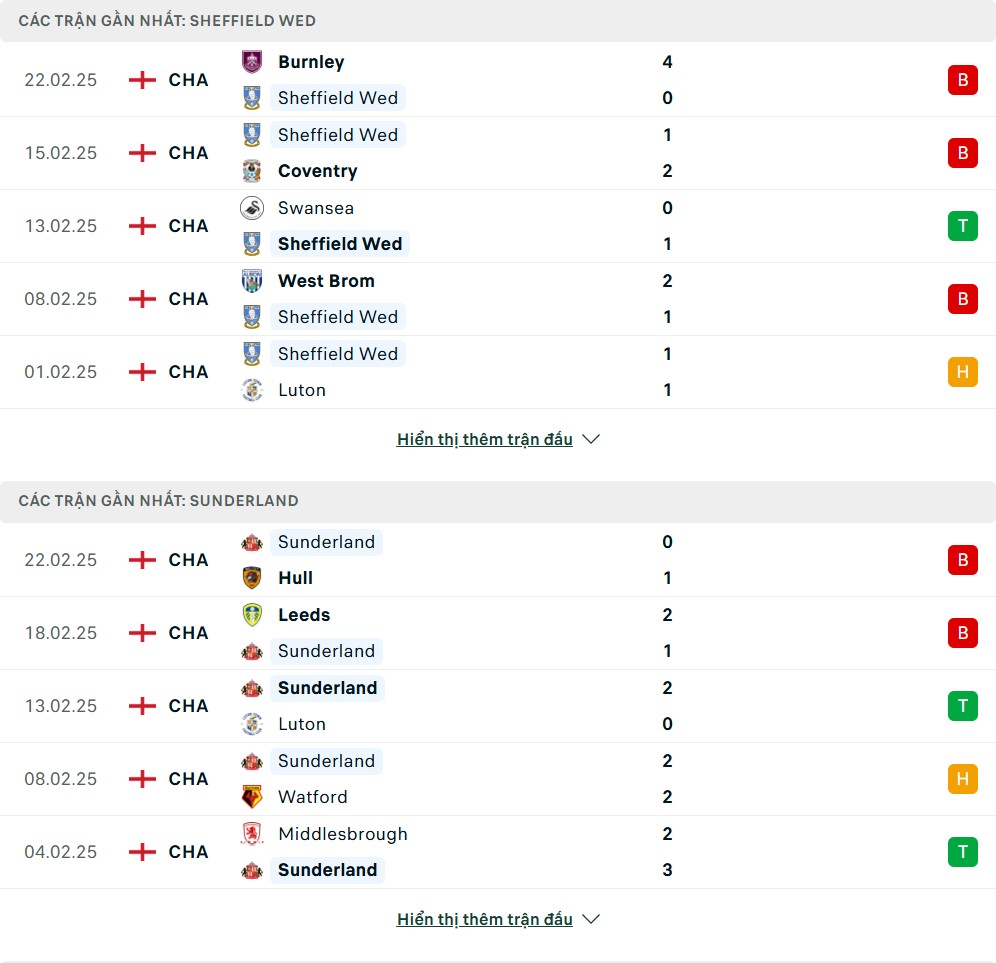Click the Watford club crest icon
The width and height of the screenshot is (996, 963).
pos(252,797)
